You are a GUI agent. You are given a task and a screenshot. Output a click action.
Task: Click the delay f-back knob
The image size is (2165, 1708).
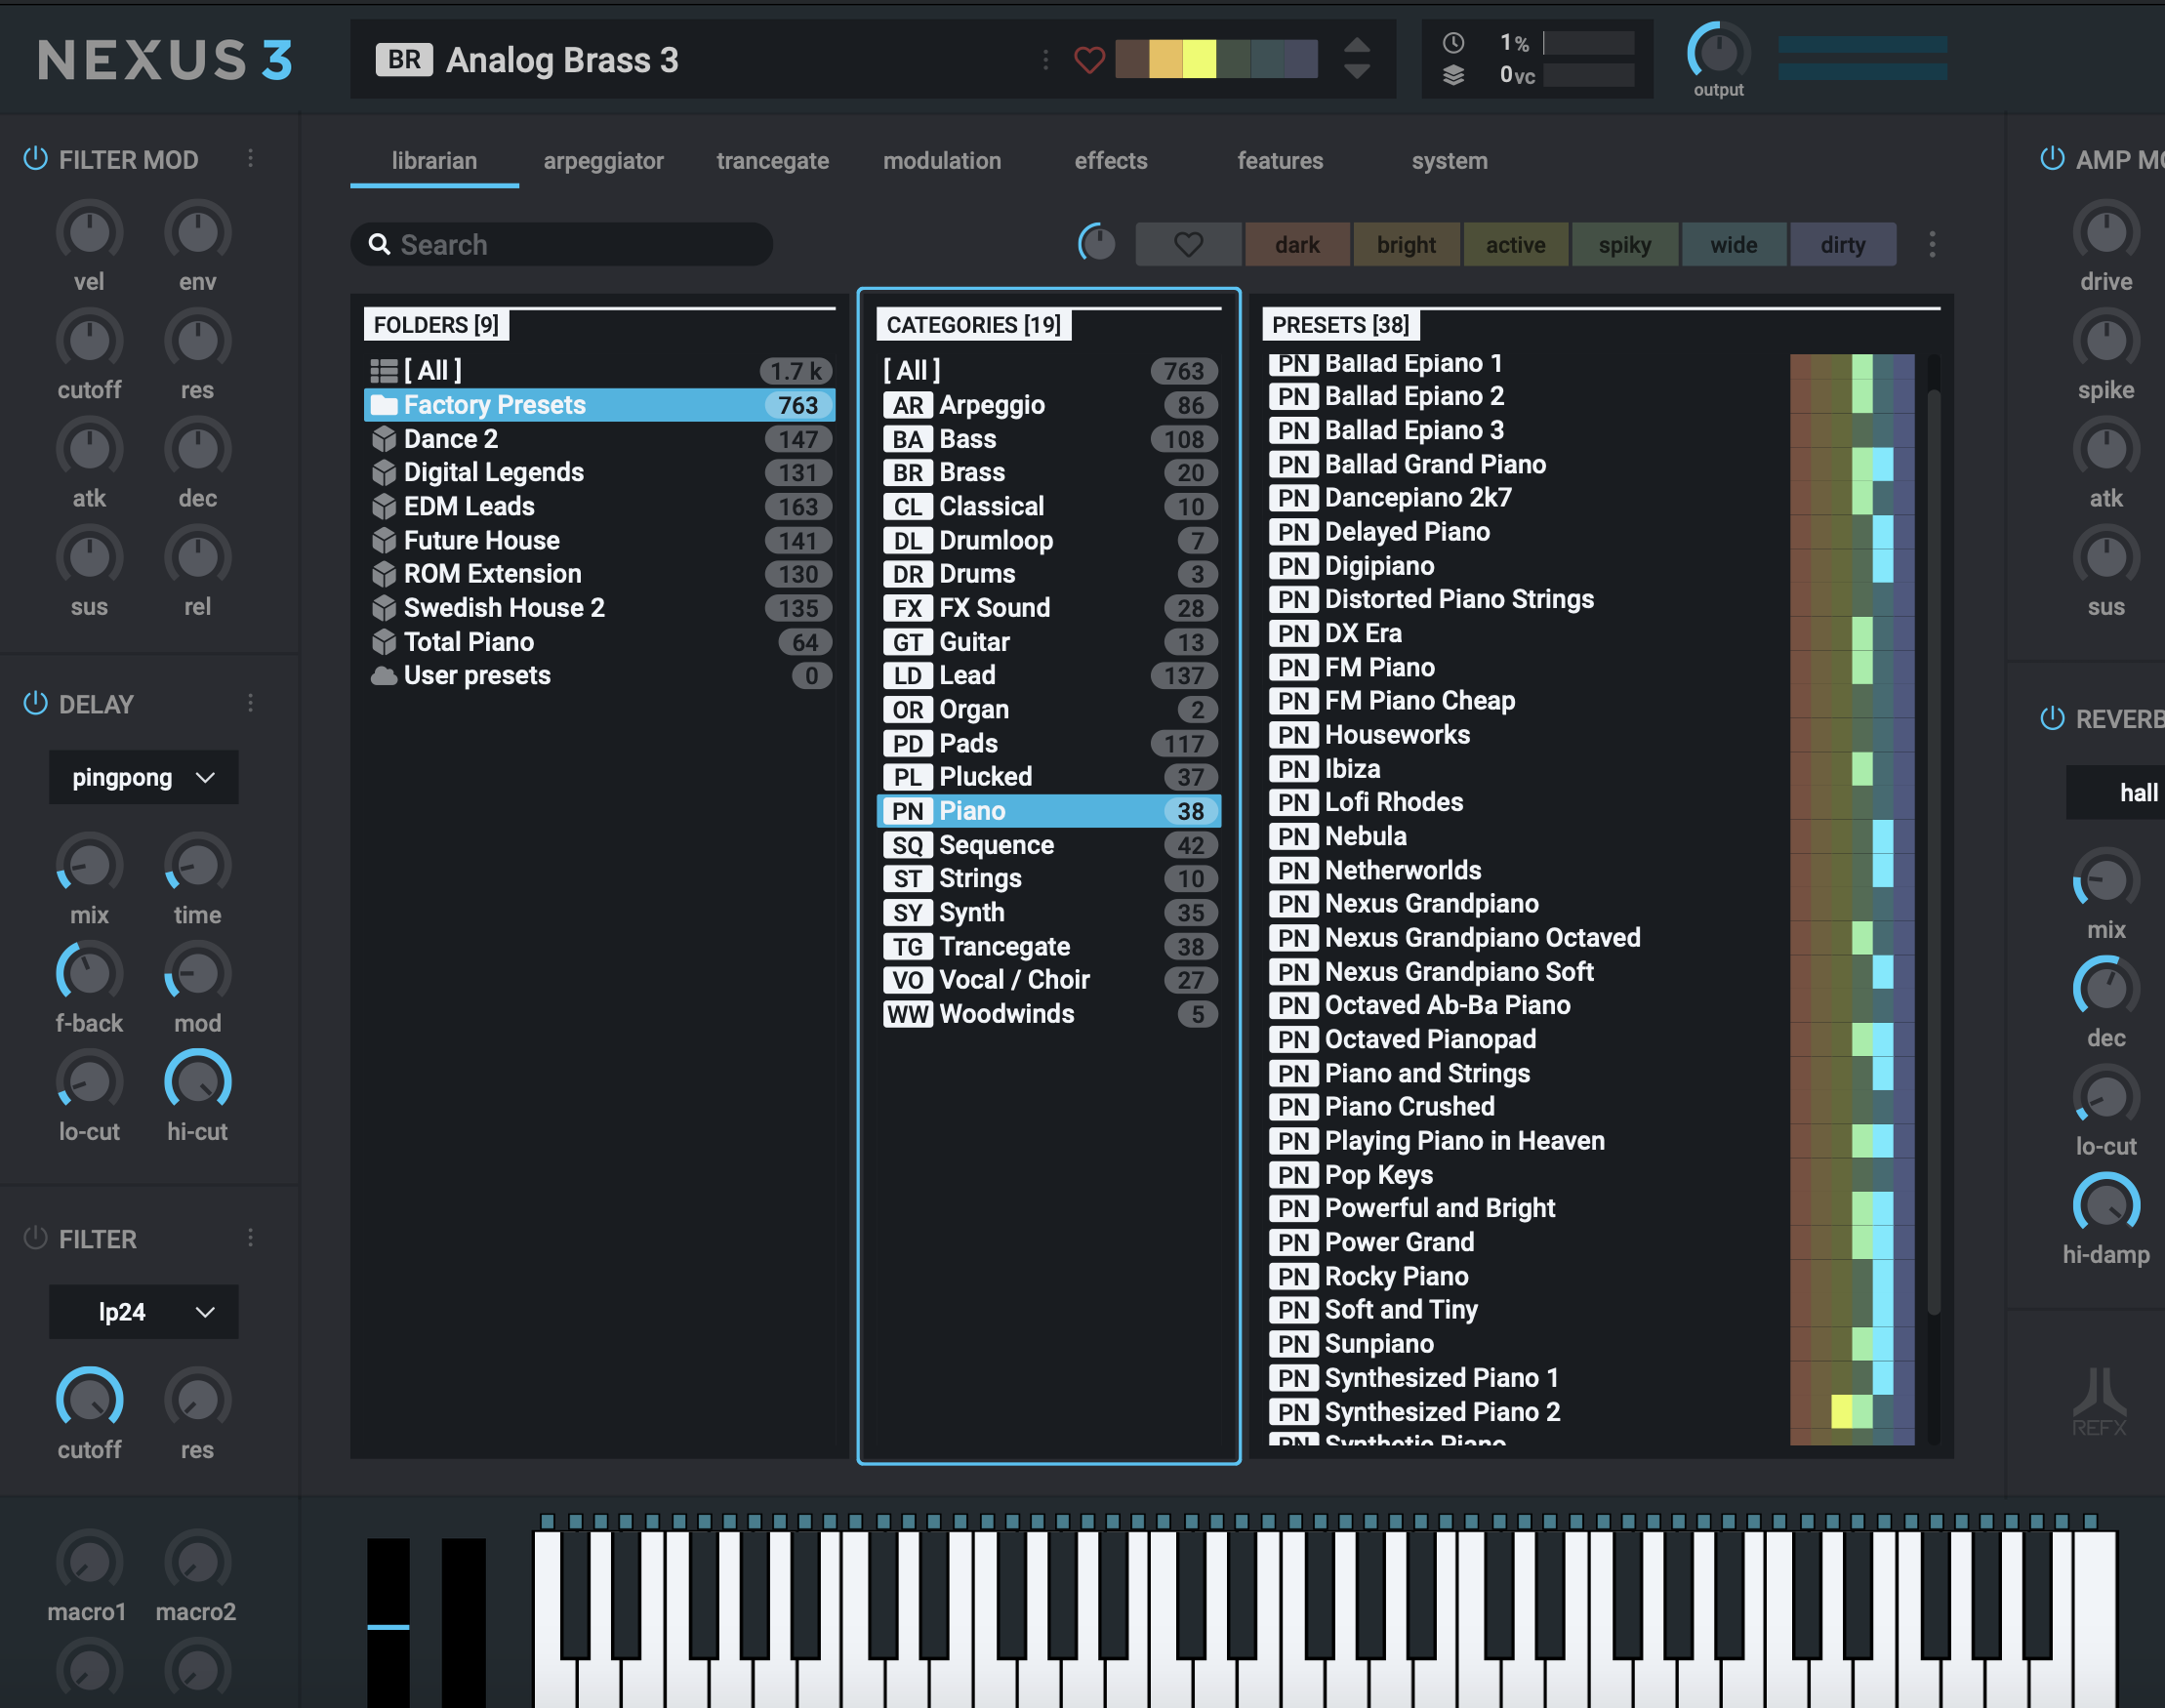89,973
